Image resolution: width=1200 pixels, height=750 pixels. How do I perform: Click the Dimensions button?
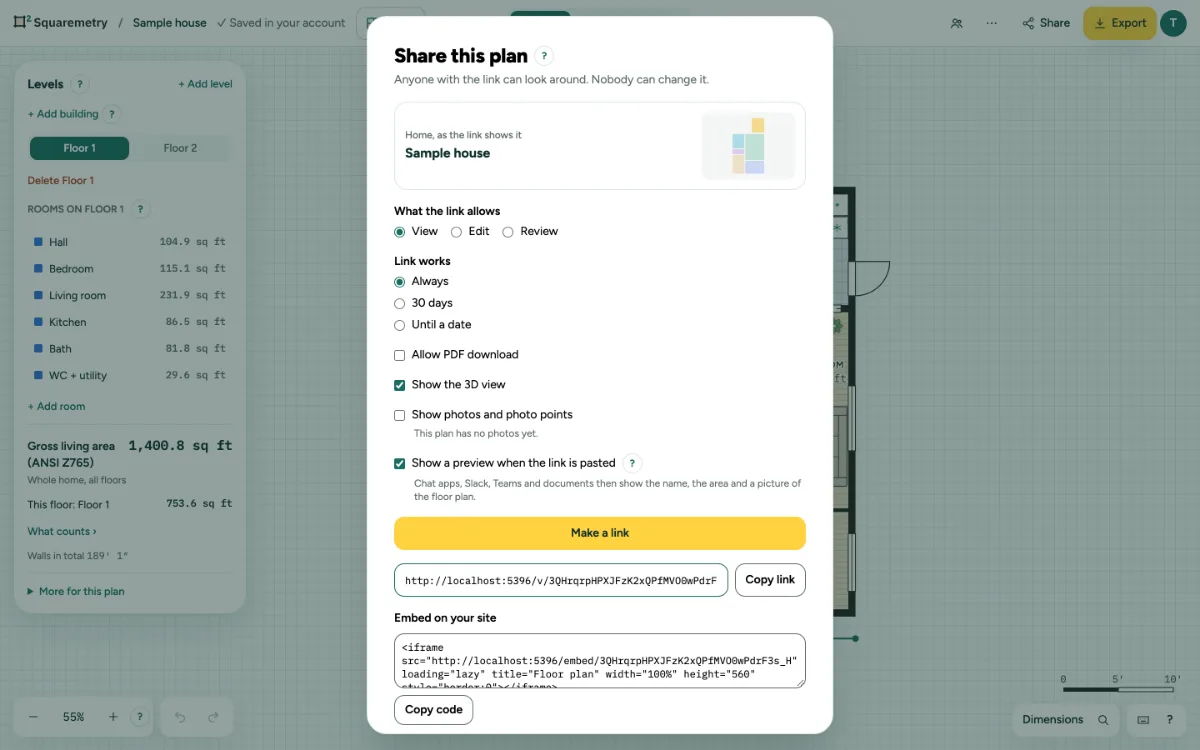point(1052,720)
